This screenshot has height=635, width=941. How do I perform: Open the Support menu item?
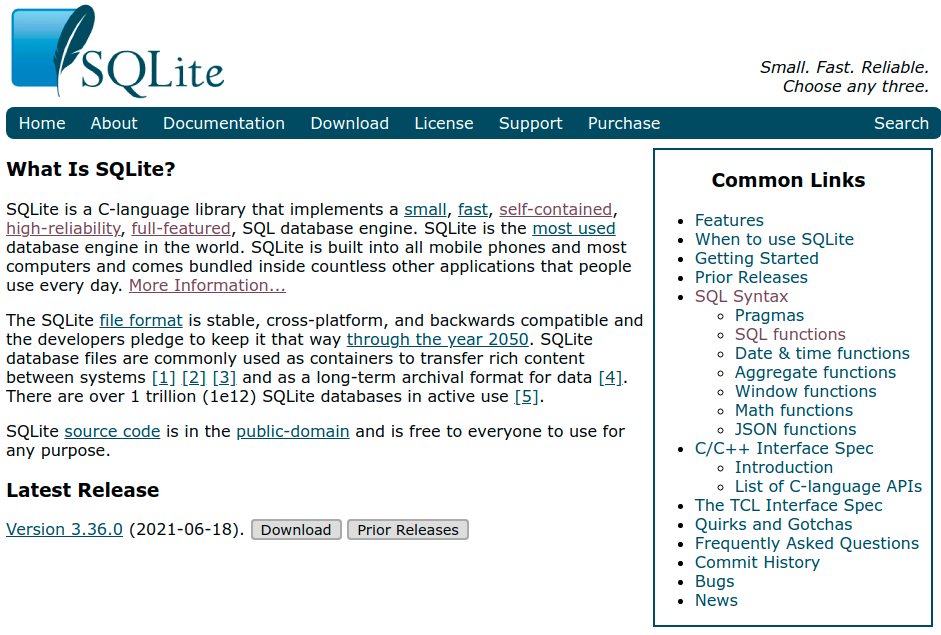tap(531, 123)
